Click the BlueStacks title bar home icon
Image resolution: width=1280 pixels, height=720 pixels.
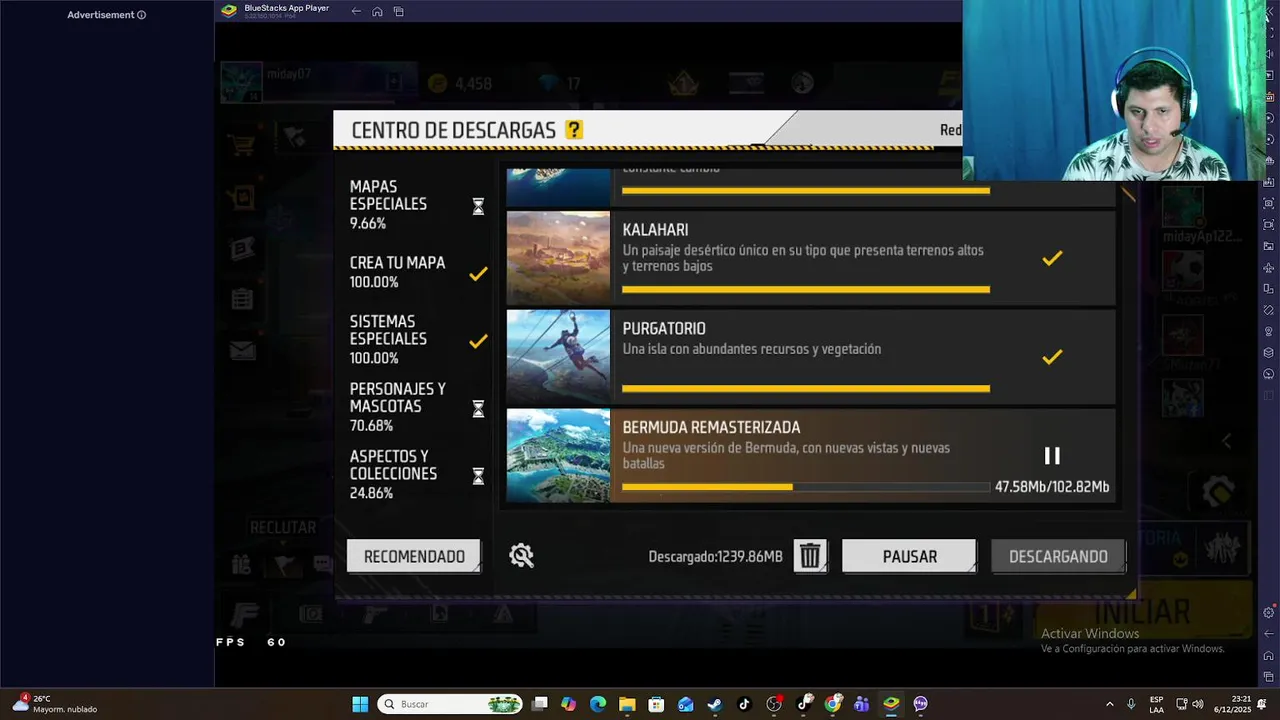[x=377, y=11]
